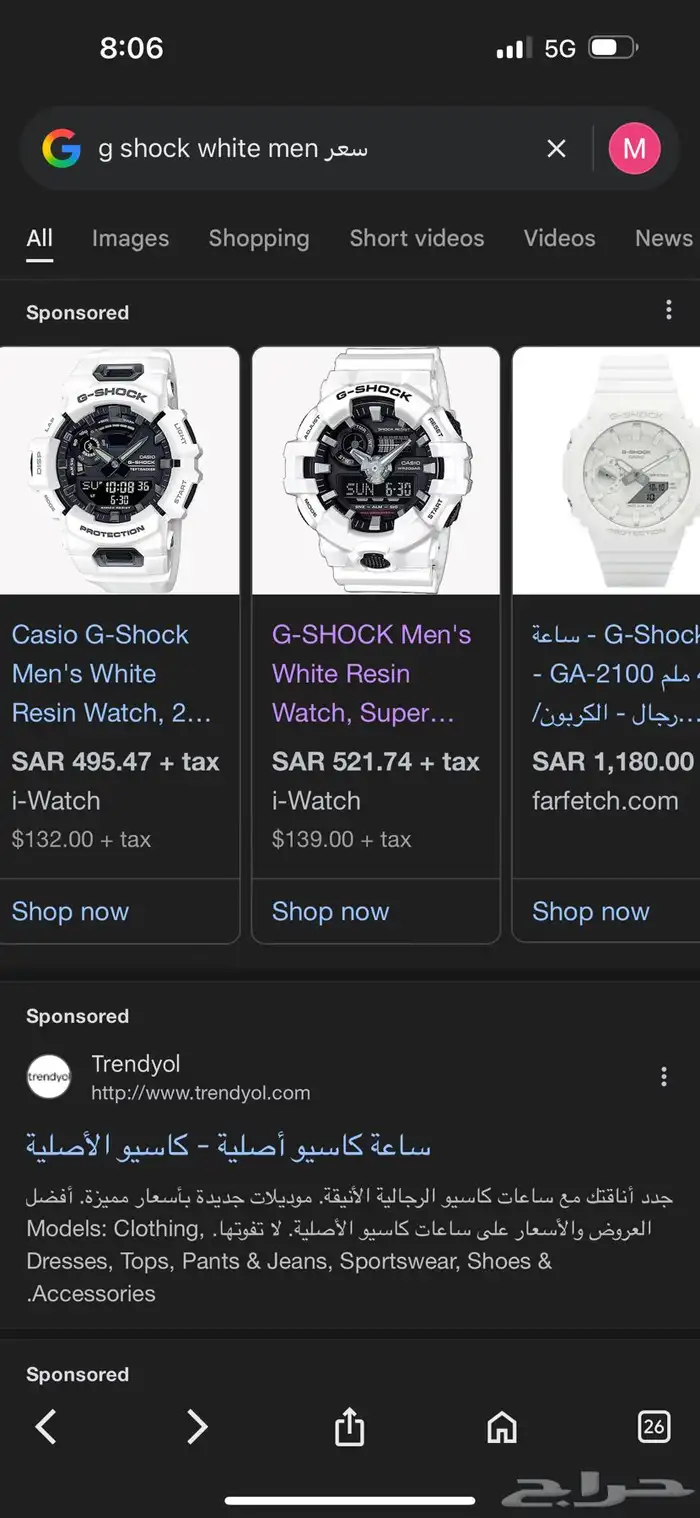Select the Videos tab
Image resolution: width=700 pixels, height=1518 pixels.
(559, 238)
